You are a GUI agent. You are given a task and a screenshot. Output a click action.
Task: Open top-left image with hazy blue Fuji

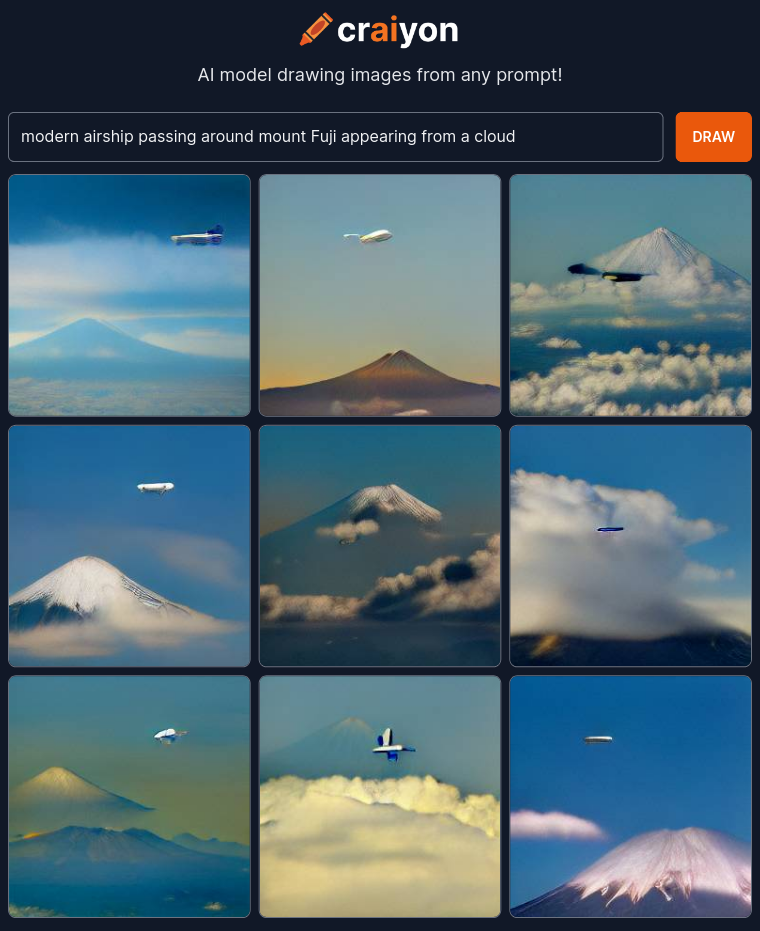pos(129,295)
